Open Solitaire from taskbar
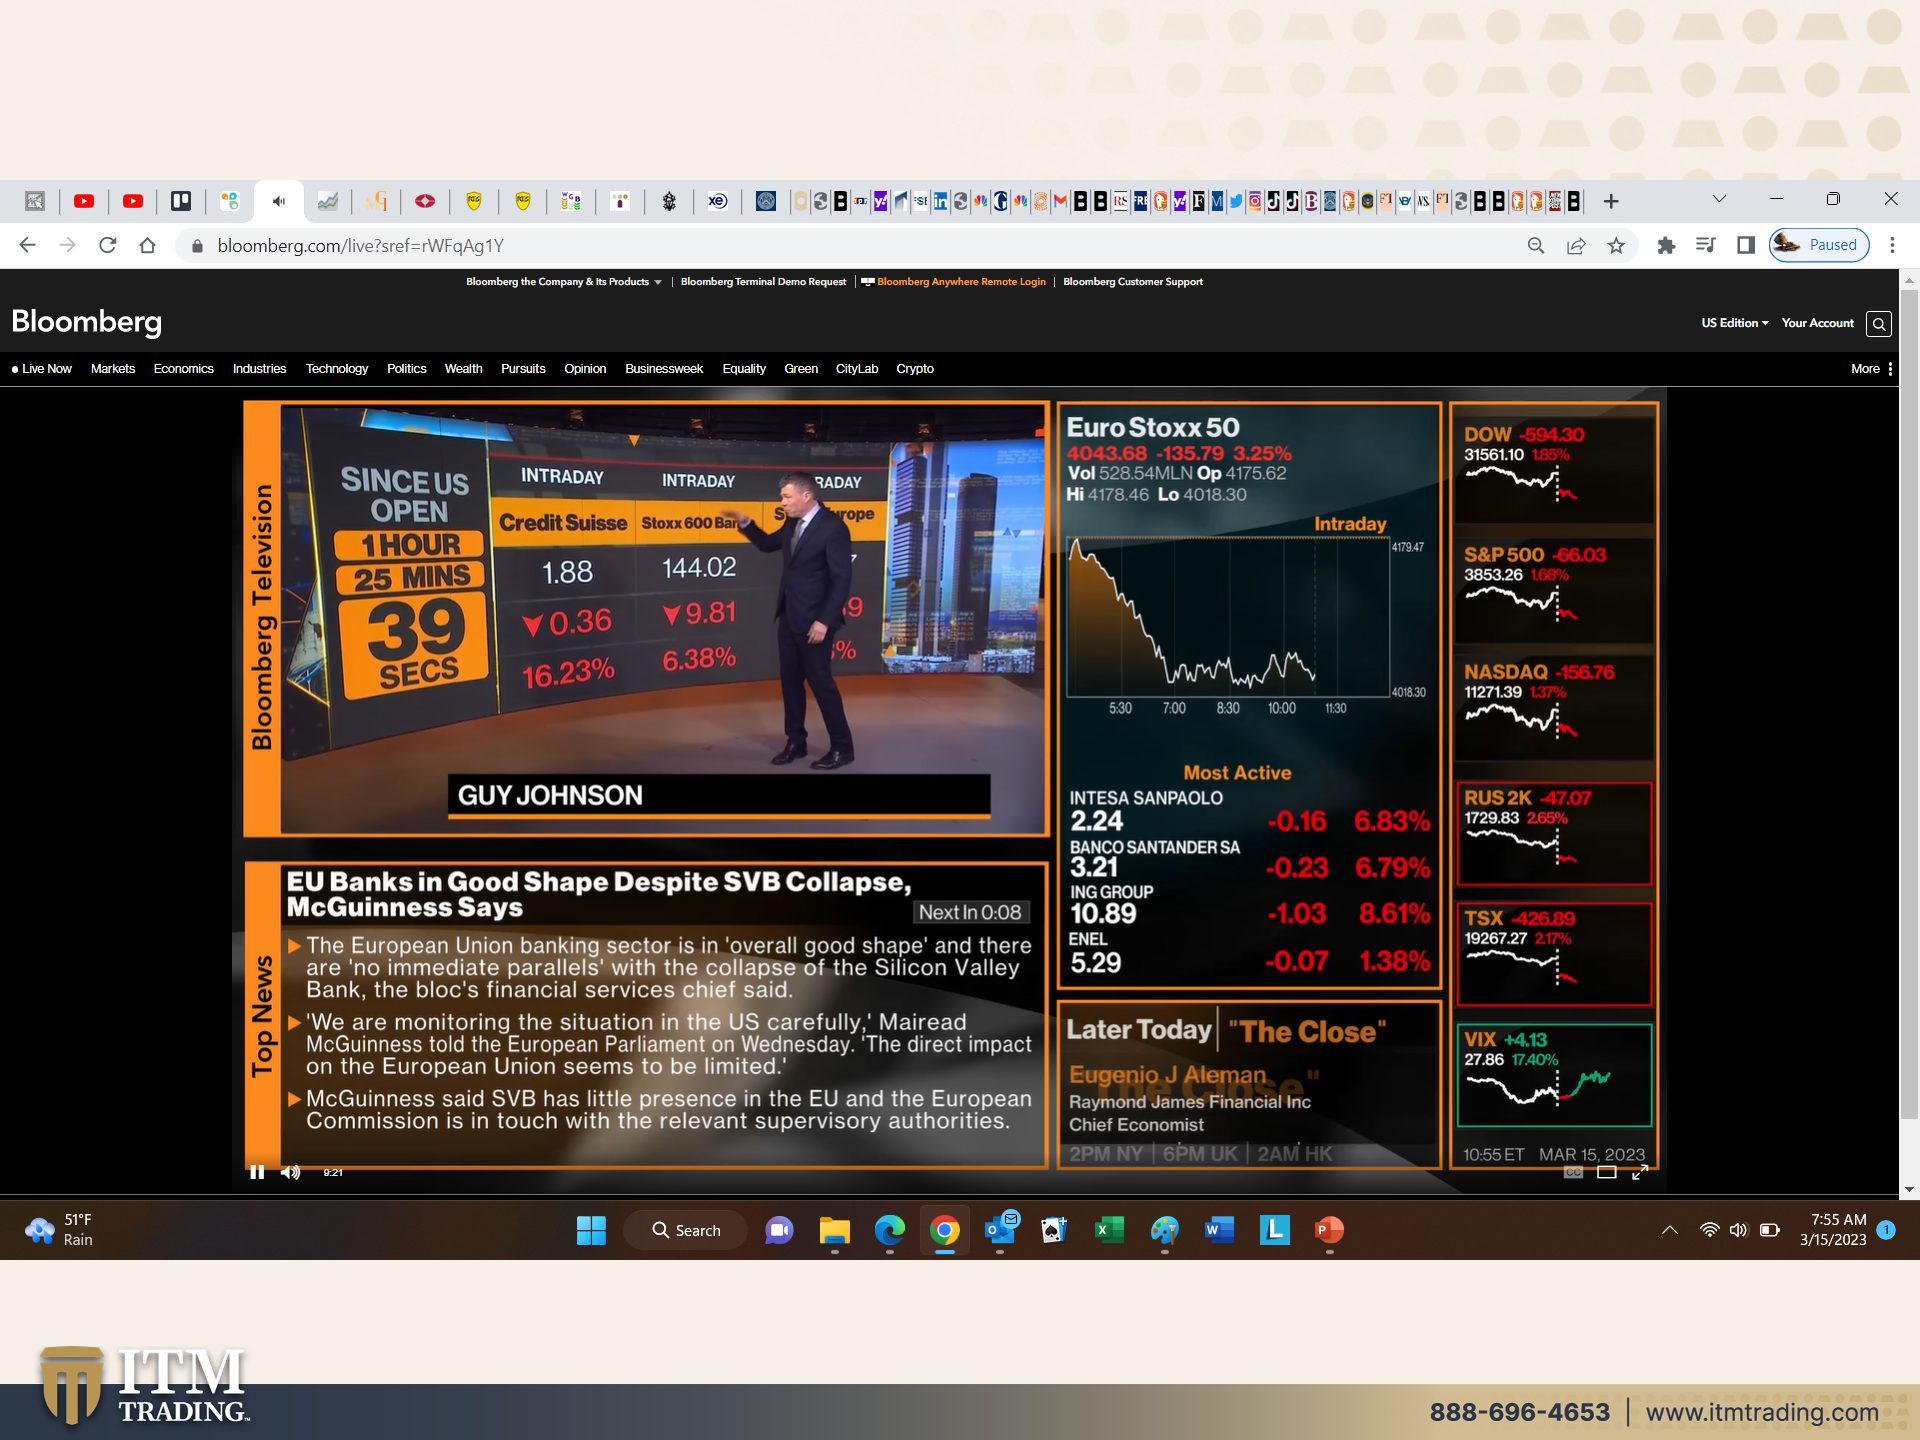The height and width of the screenshot is (1440, 1920). pyautogui.click(x=1054, y=1230)
